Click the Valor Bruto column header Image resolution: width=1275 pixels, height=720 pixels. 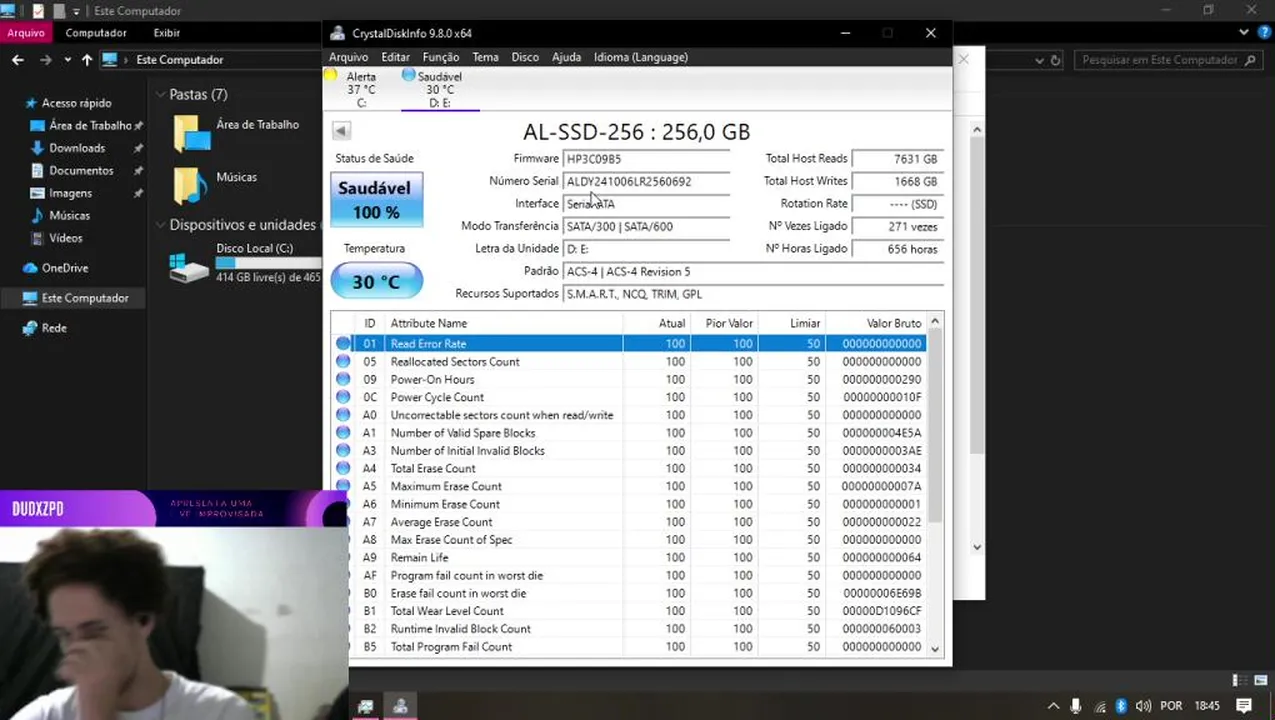pyautogui.click(x=876, y=323)
